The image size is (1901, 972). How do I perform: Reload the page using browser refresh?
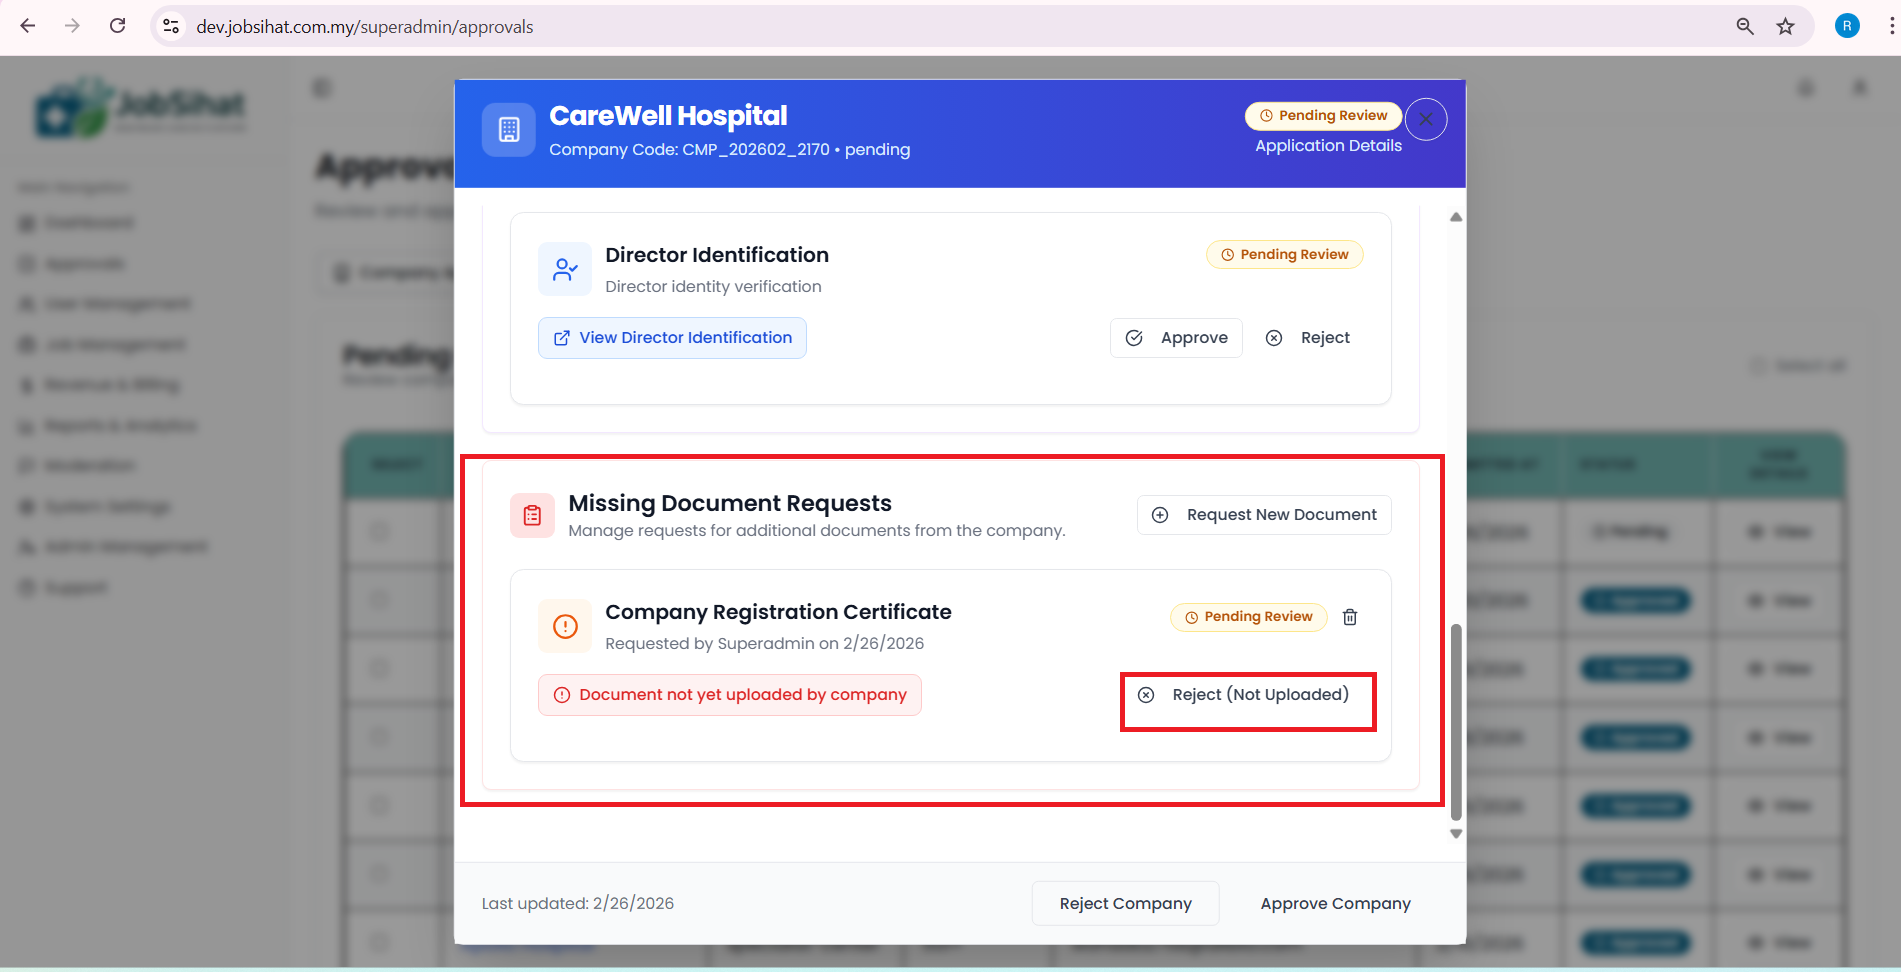(x=117, y=26)
